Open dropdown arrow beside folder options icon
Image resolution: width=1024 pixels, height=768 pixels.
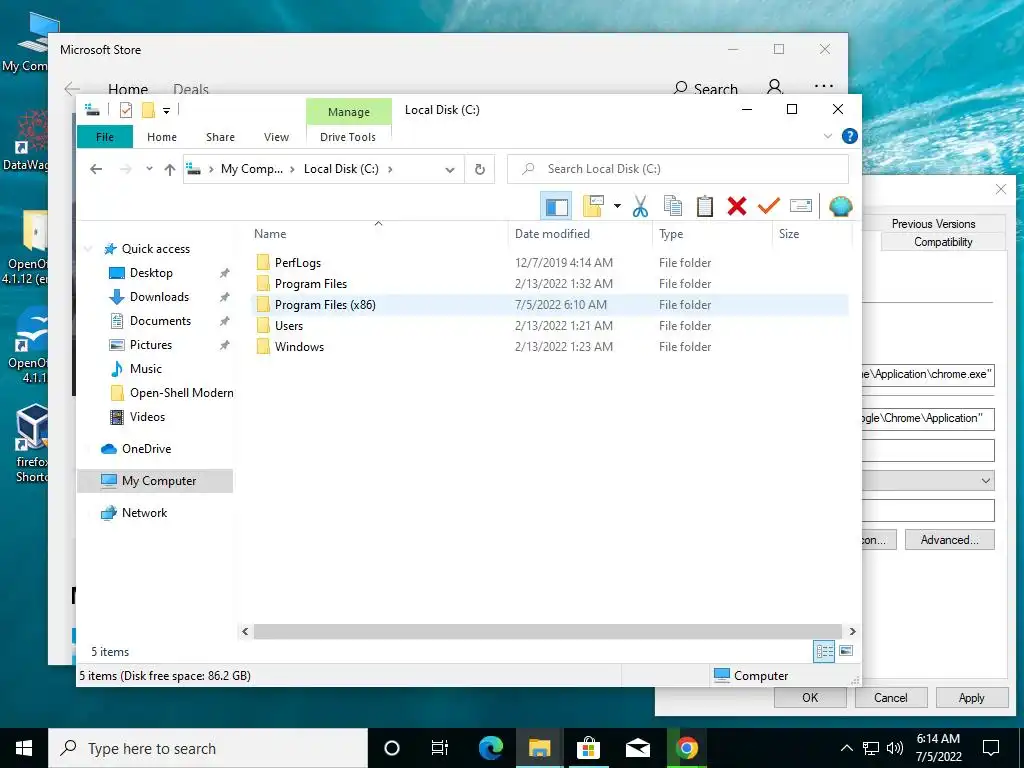coord(617,206)
